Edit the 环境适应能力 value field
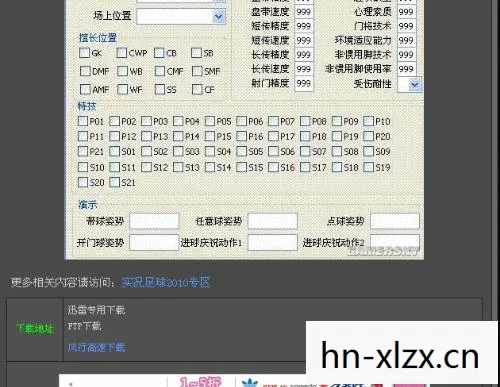 pyautogui.click(x=406, y=40)
